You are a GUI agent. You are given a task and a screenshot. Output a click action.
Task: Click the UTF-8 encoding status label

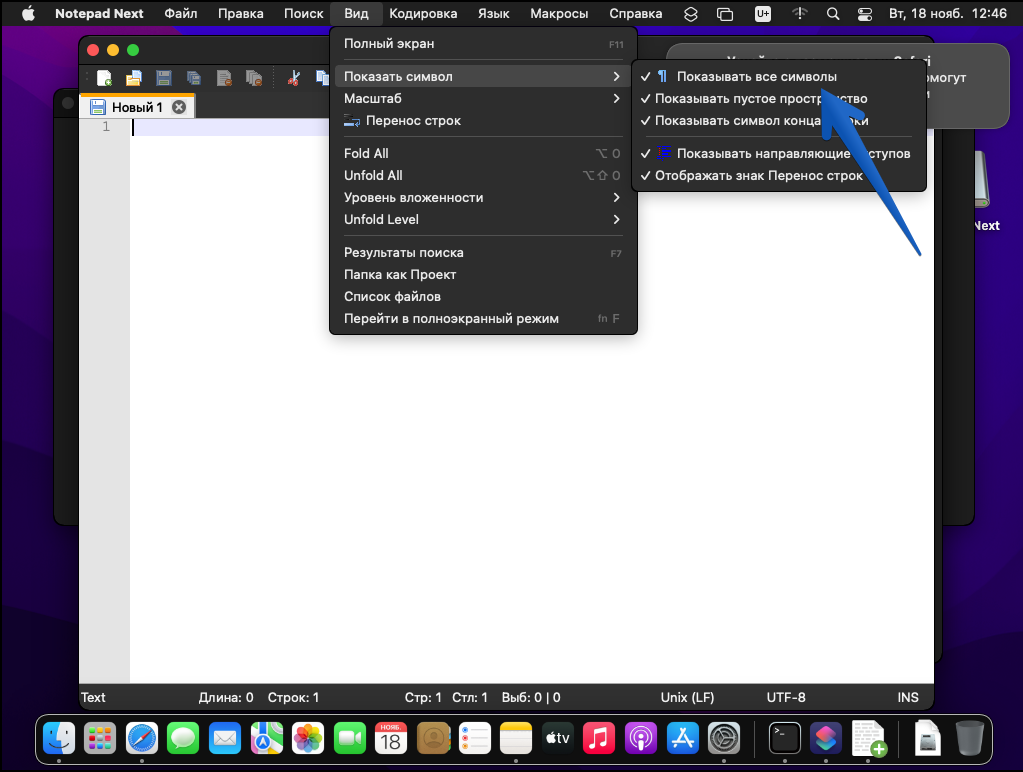click(785, 697)
